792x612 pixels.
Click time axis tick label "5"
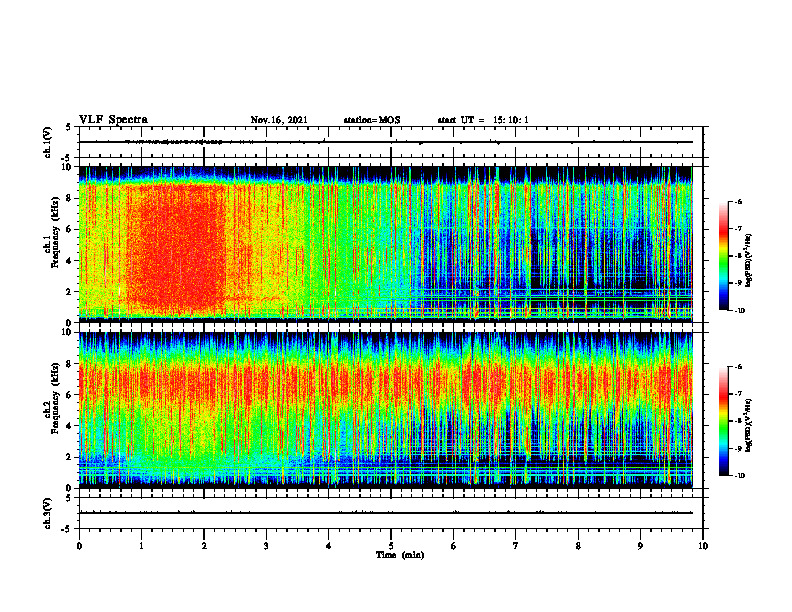[x=391, y=546]
